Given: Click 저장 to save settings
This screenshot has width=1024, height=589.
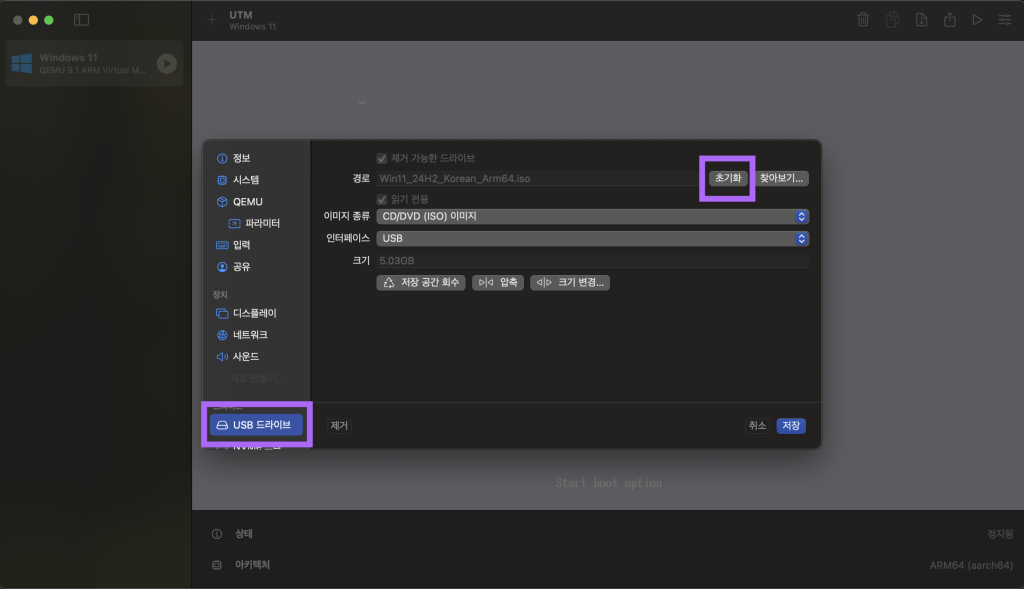Looking at the screenshot, I should pos(791,426).
